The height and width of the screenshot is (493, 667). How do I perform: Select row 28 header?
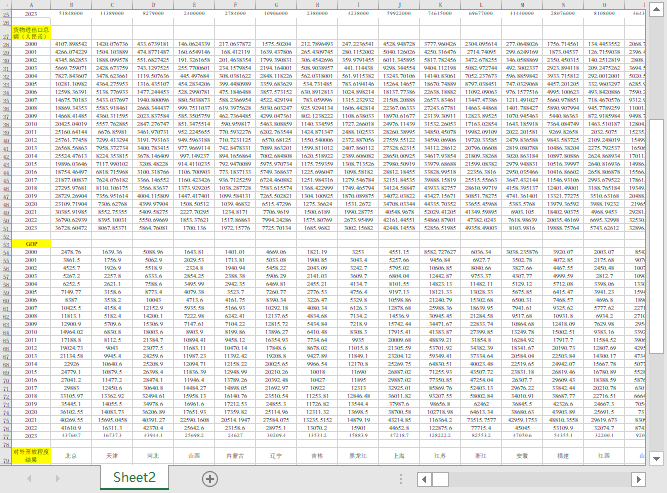[x=6, y=44]
